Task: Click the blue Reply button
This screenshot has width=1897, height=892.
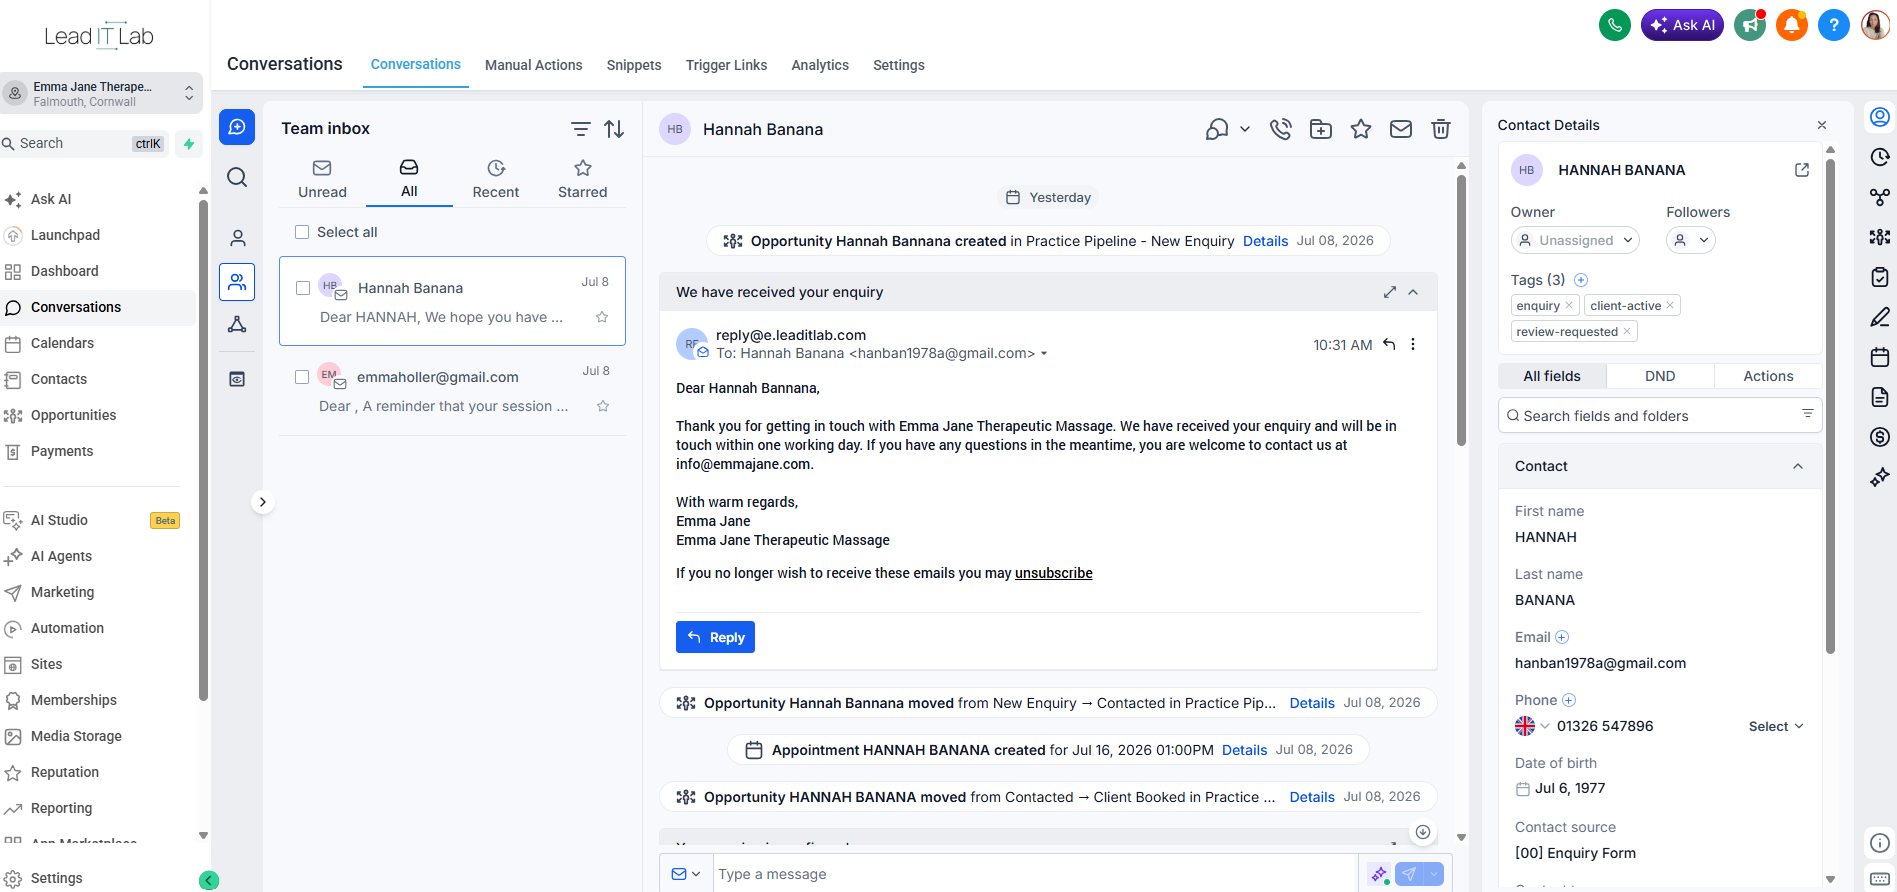Action: (715, 637)
